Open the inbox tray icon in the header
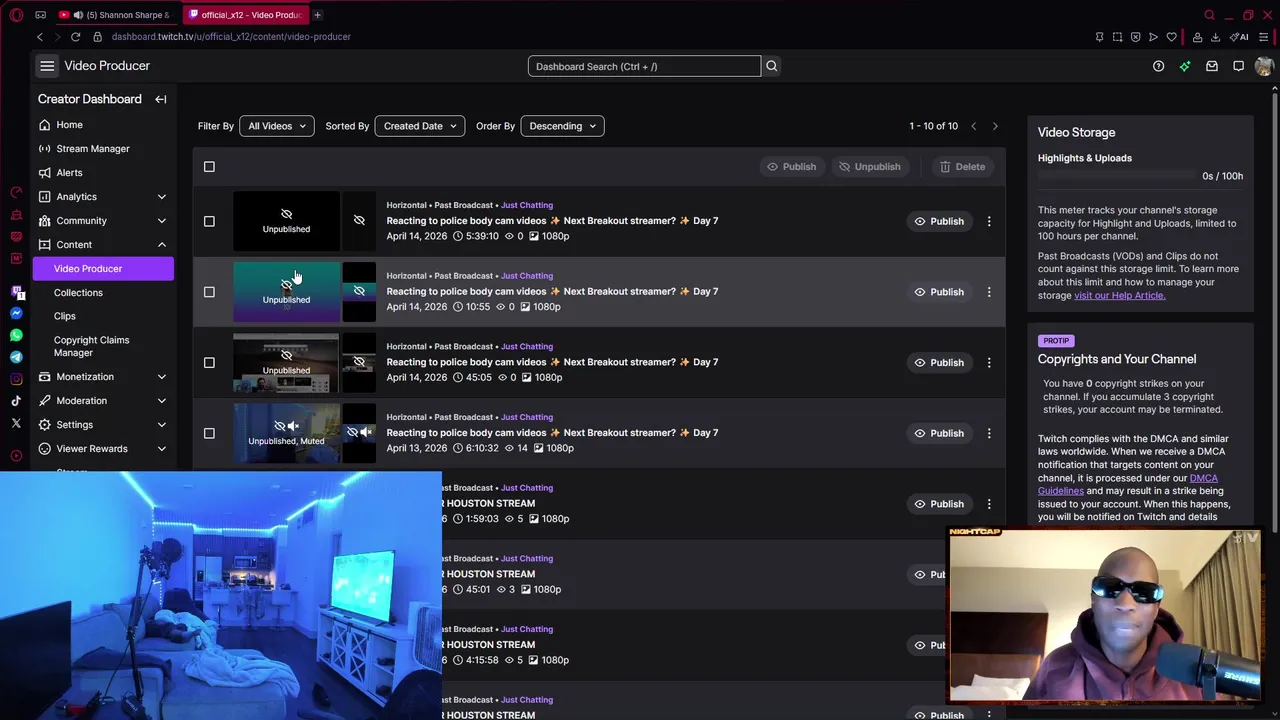The height and width of the screenshot is (720, 1280). (1212, 66)
